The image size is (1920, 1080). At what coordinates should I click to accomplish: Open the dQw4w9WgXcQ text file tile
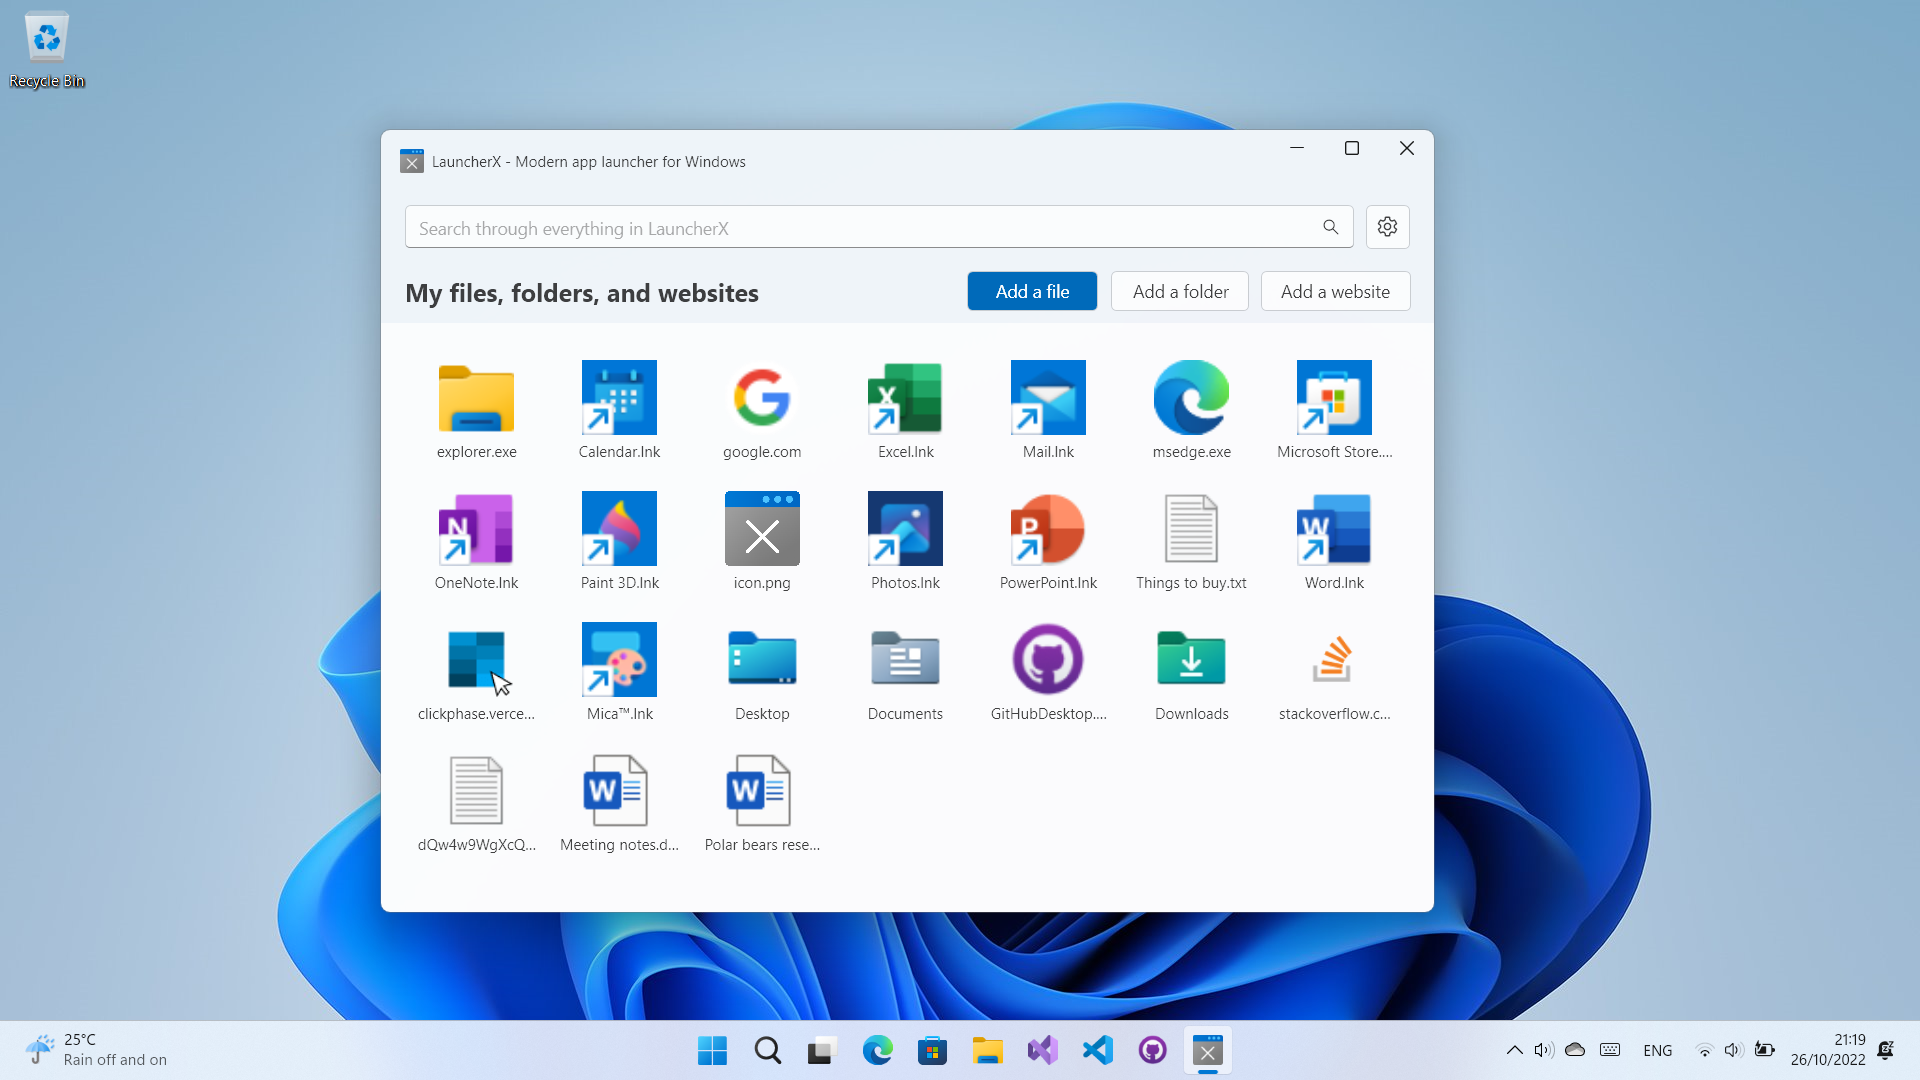click(476, 804)
